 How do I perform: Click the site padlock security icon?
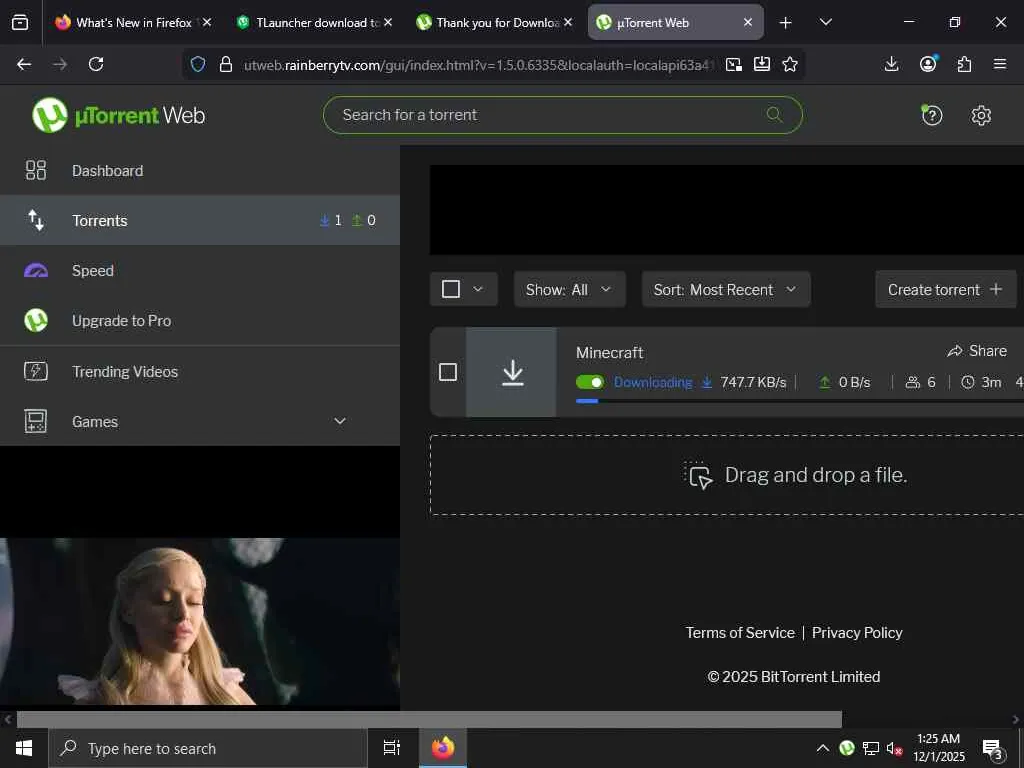pos(226,64)
